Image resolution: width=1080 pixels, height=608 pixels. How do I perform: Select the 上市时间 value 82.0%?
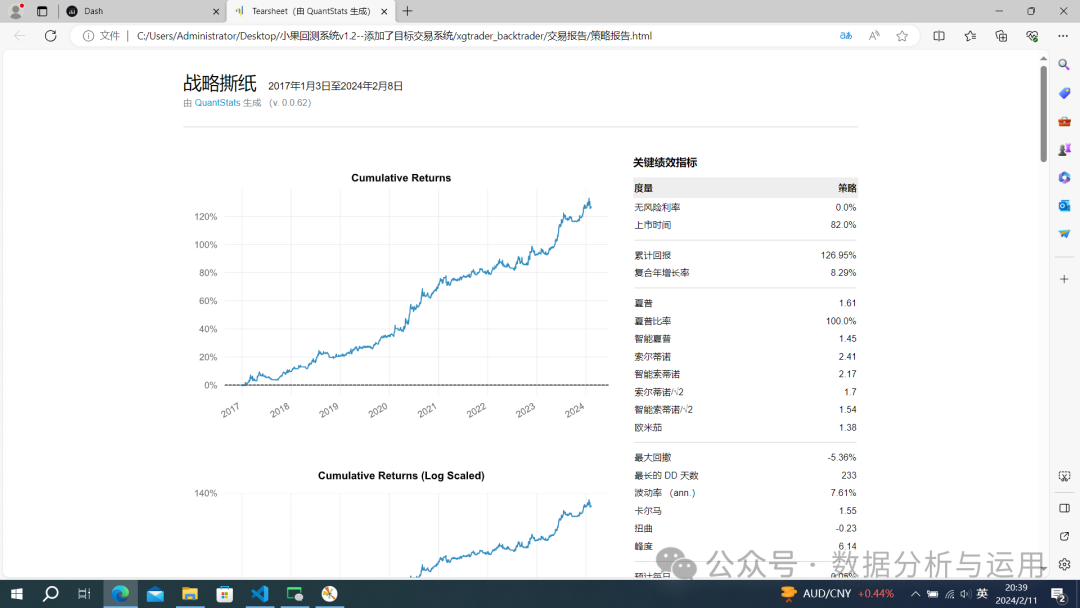843,225
